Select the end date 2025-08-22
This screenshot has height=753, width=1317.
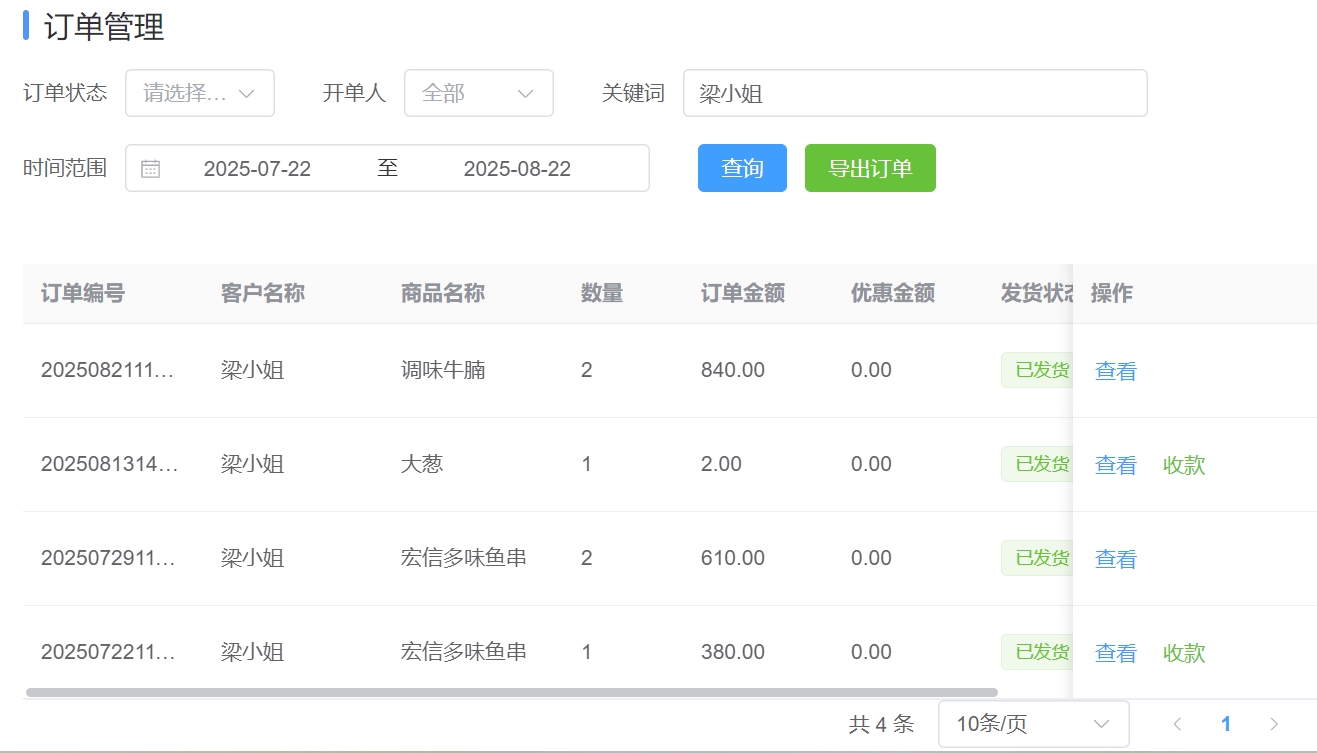tap(517, 169)
